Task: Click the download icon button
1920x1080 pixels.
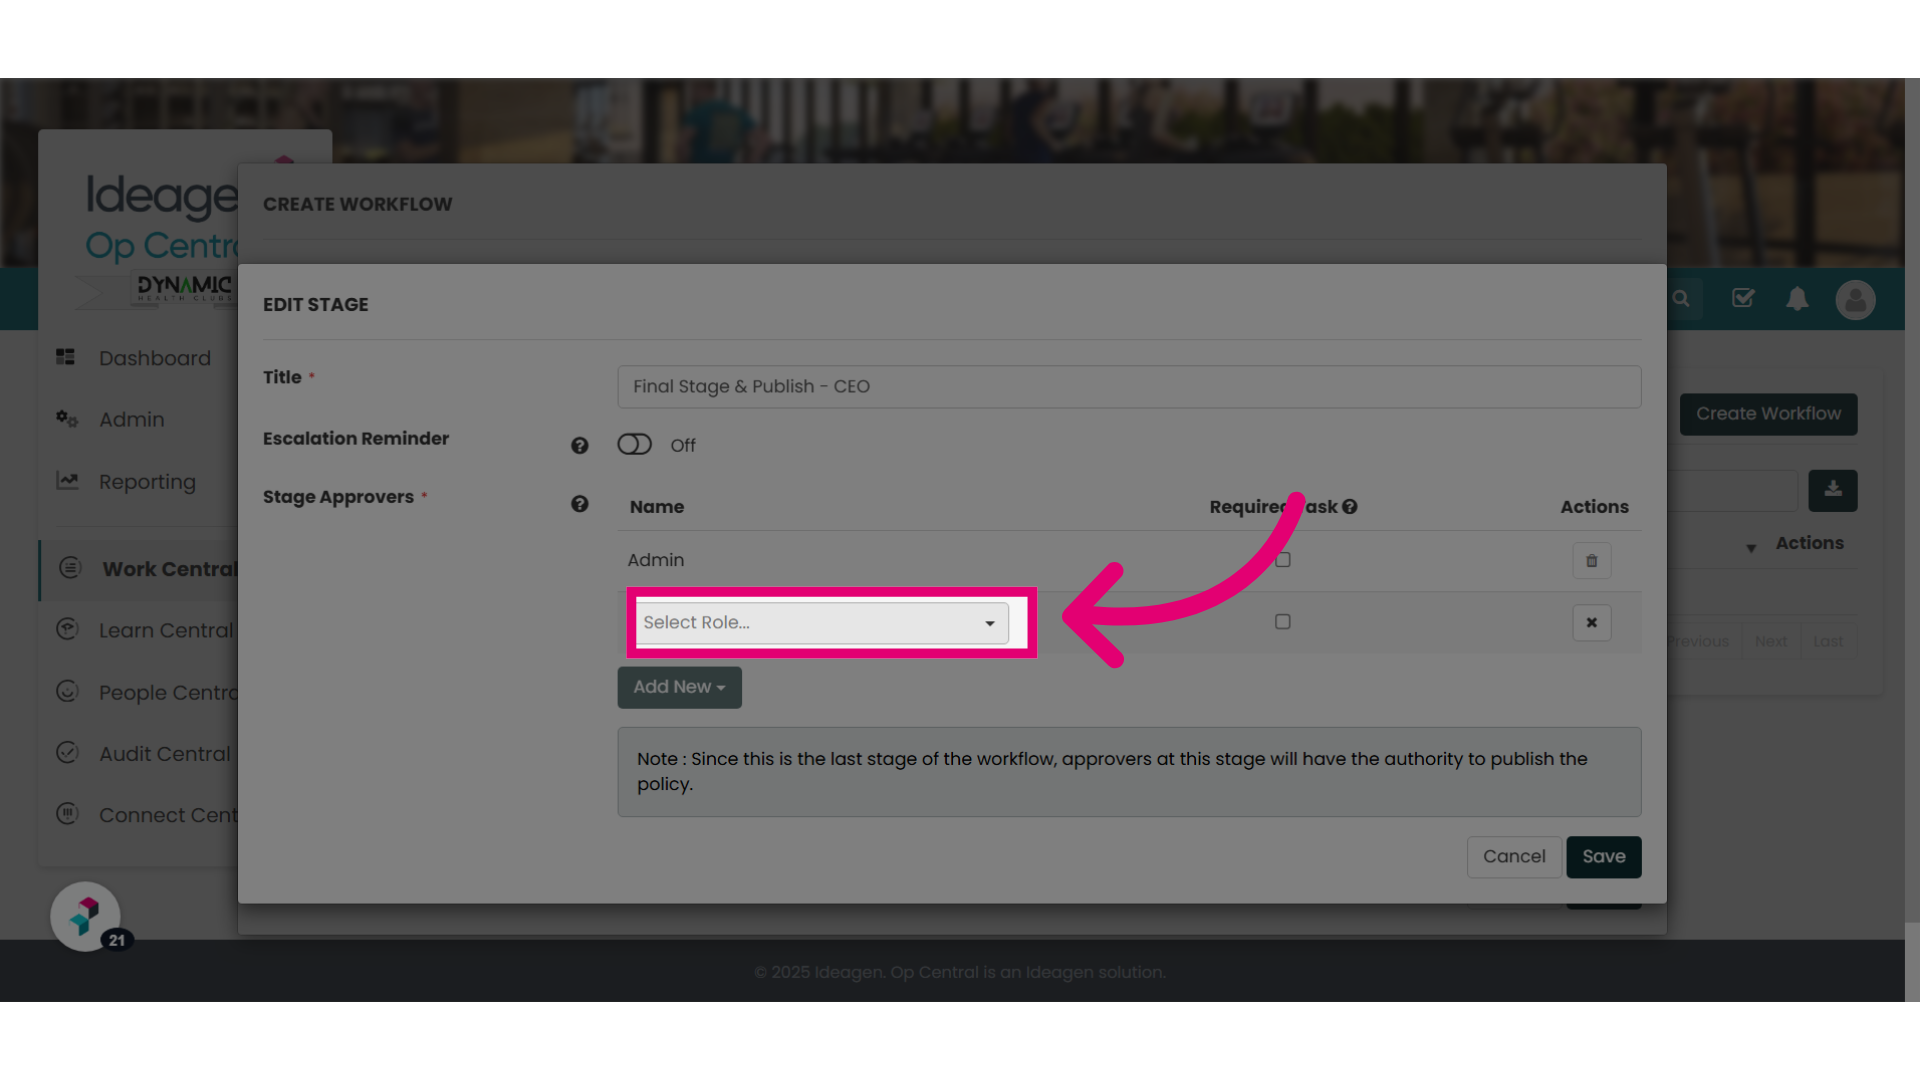Action: (1832, 490)
